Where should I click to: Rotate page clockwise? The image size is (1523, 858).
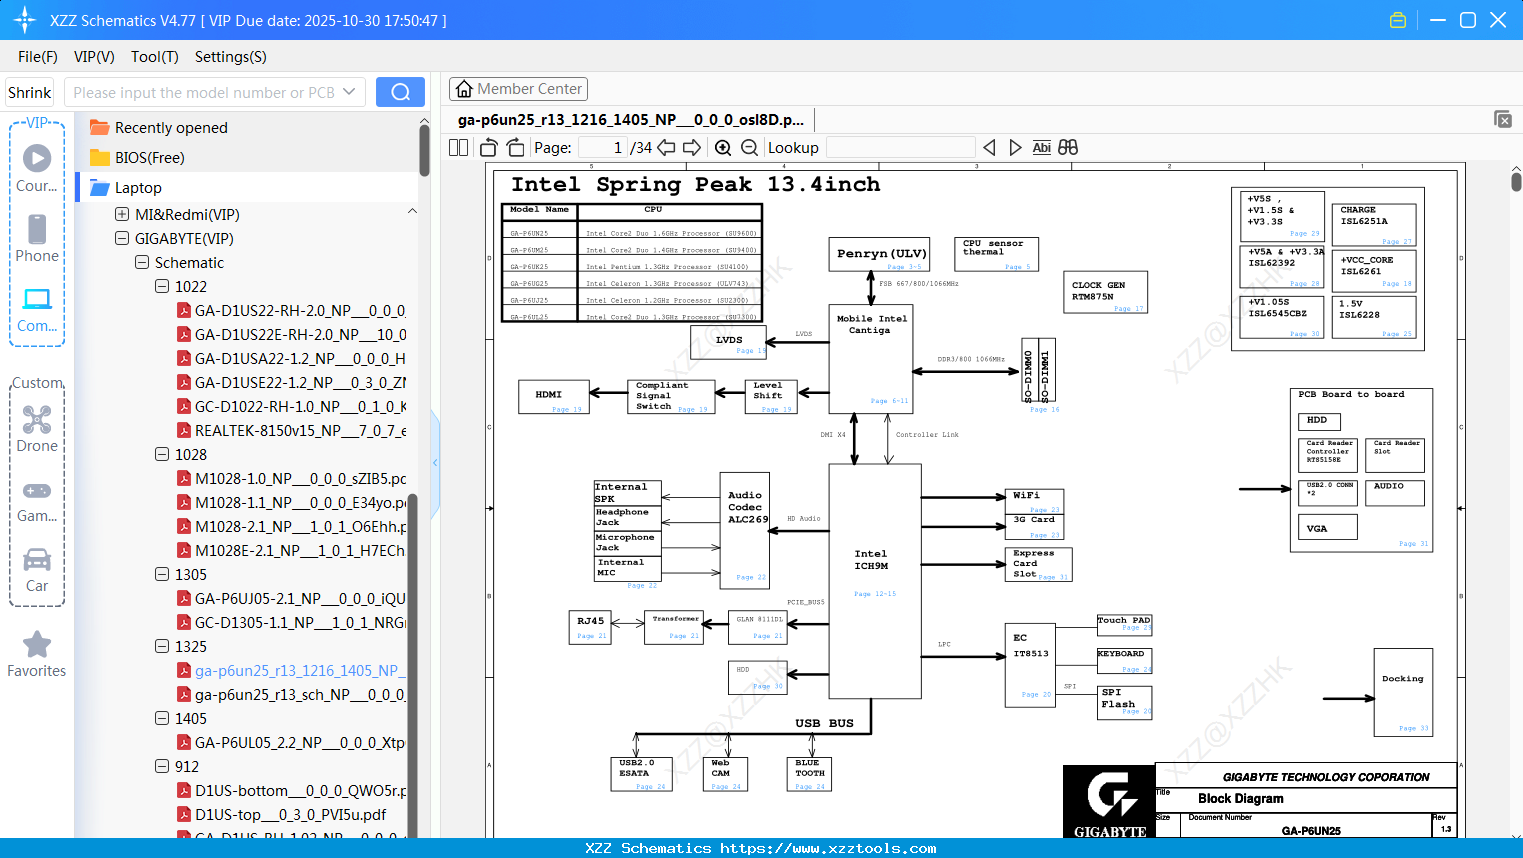[x=515, y=148]
